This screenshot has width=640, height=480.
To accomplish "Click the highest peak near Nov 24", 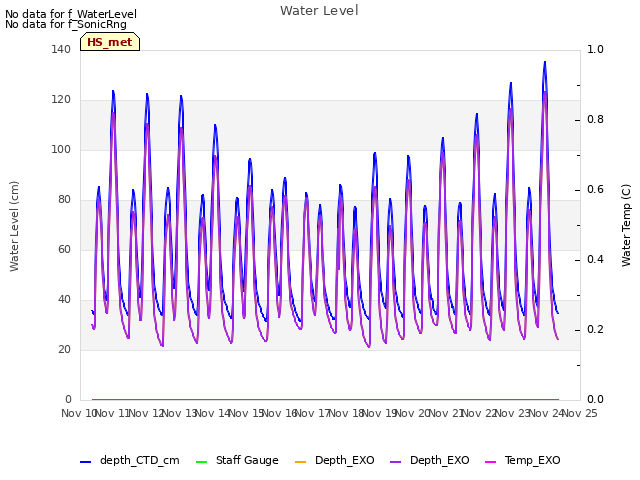I will click(545, 62).
